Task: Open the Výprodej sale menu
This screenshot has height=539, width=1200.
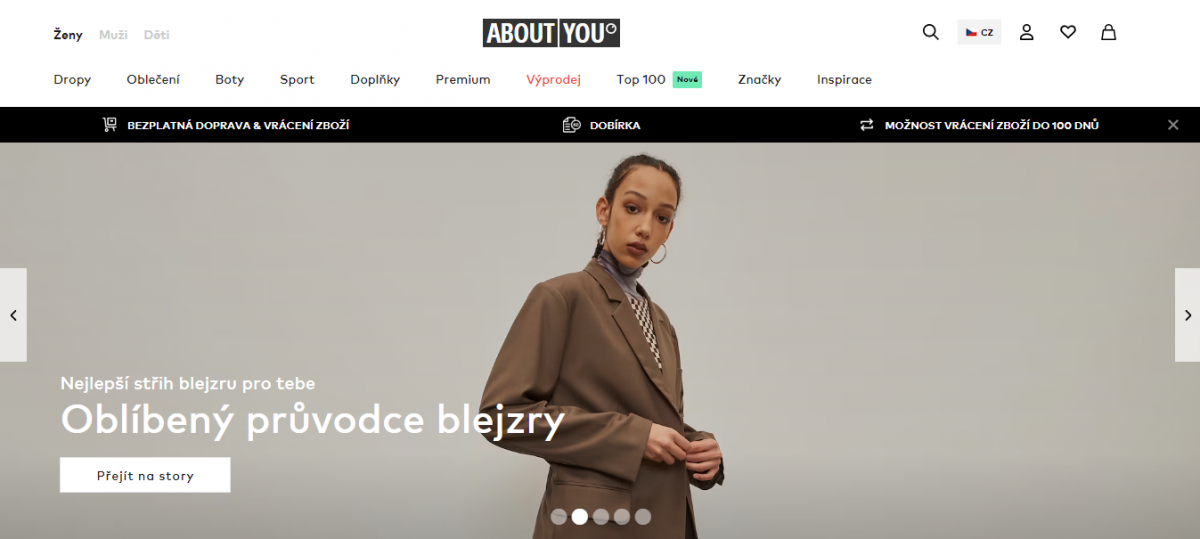Action: pos(553,79)
